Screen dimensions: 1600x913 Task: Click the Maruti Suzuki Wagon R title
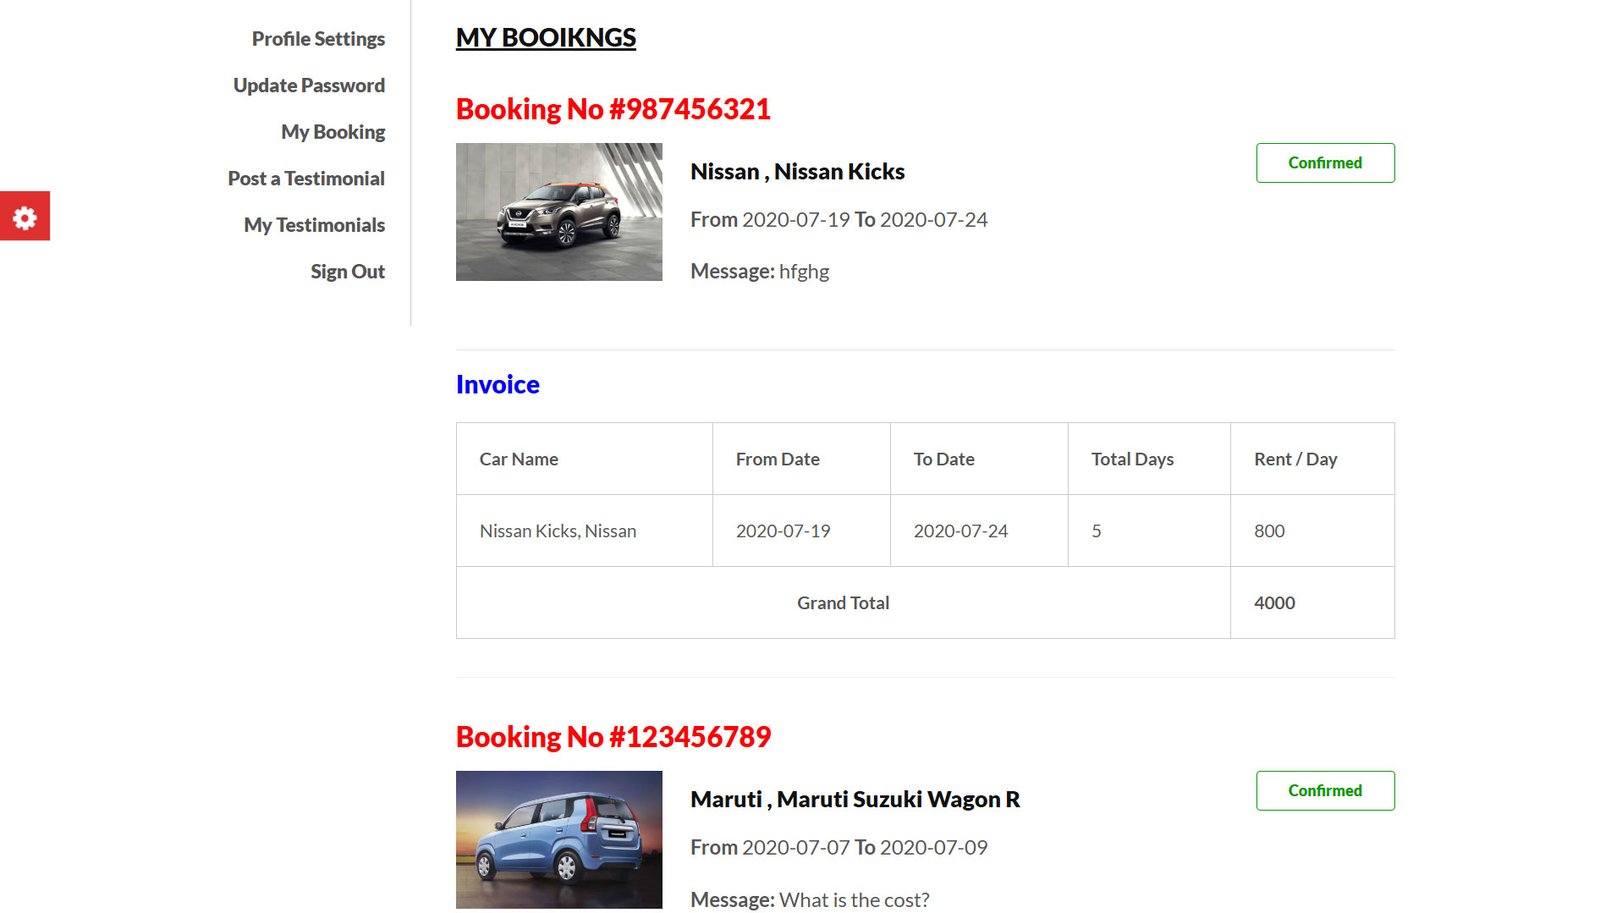855,800
